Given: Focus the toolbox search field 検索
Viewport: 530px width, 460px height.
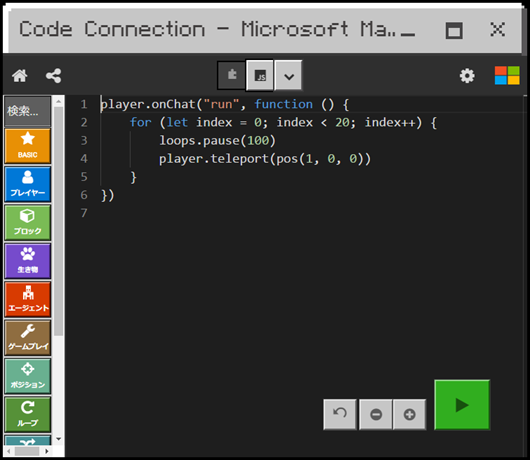Looking at the screenshot, I should pos(27,111).
